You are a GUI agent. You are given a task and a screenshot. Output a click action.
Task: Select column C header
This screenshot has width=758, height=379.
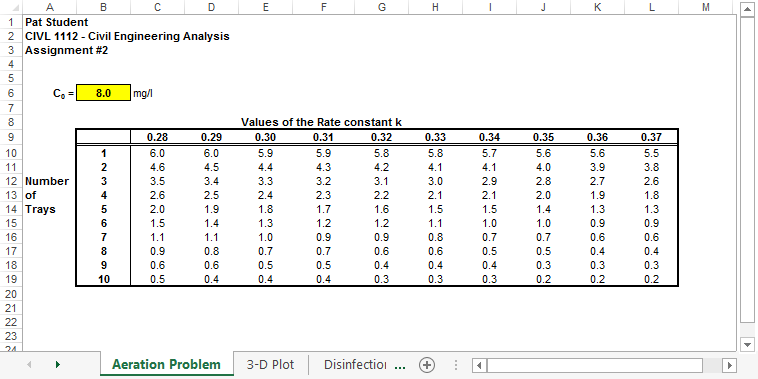pos(158,7)
